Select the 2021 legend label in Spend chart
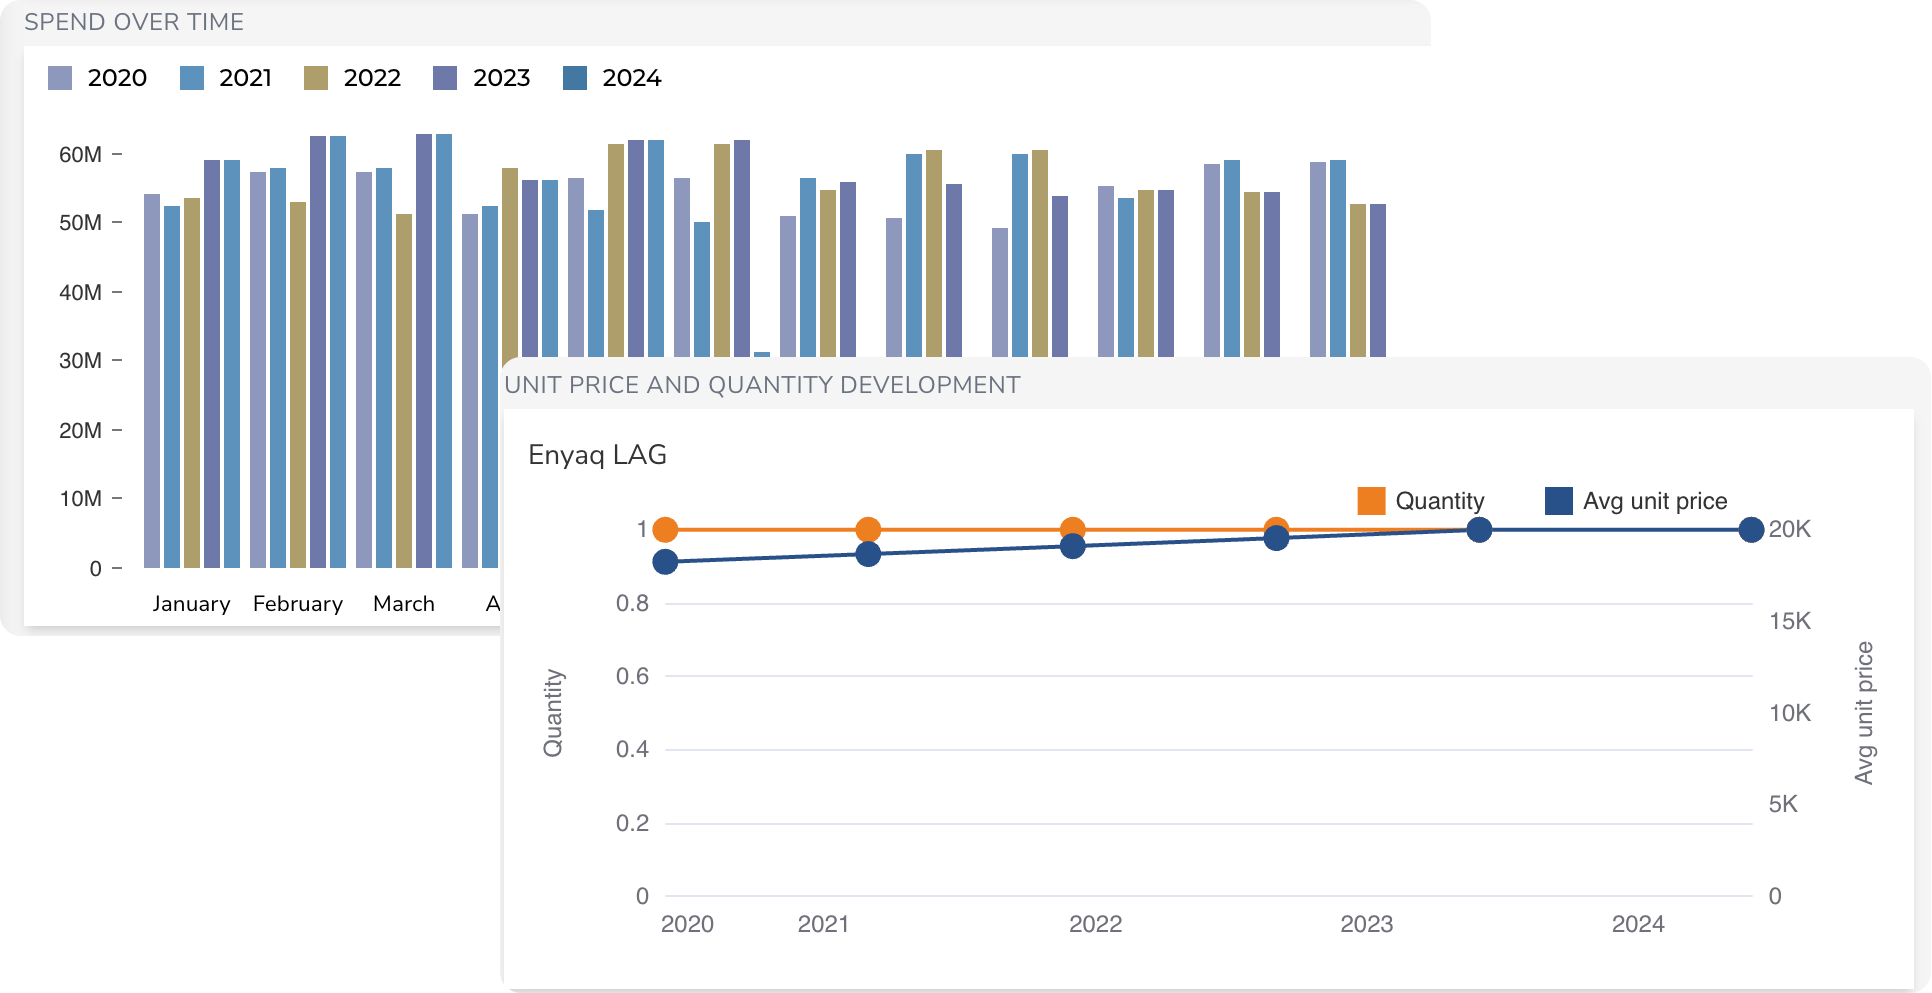The width and height of the screenshot is (1932, 993). (246, 78)
